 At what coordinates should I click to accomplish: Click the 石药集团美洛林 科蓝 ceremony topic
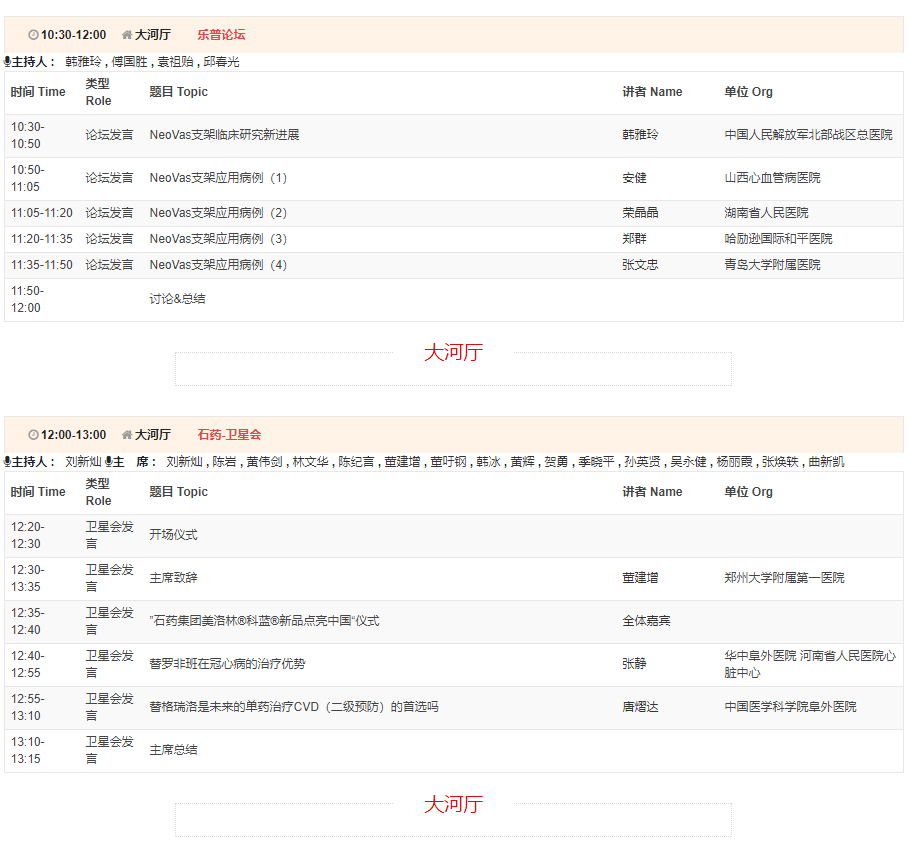(264, 620)
